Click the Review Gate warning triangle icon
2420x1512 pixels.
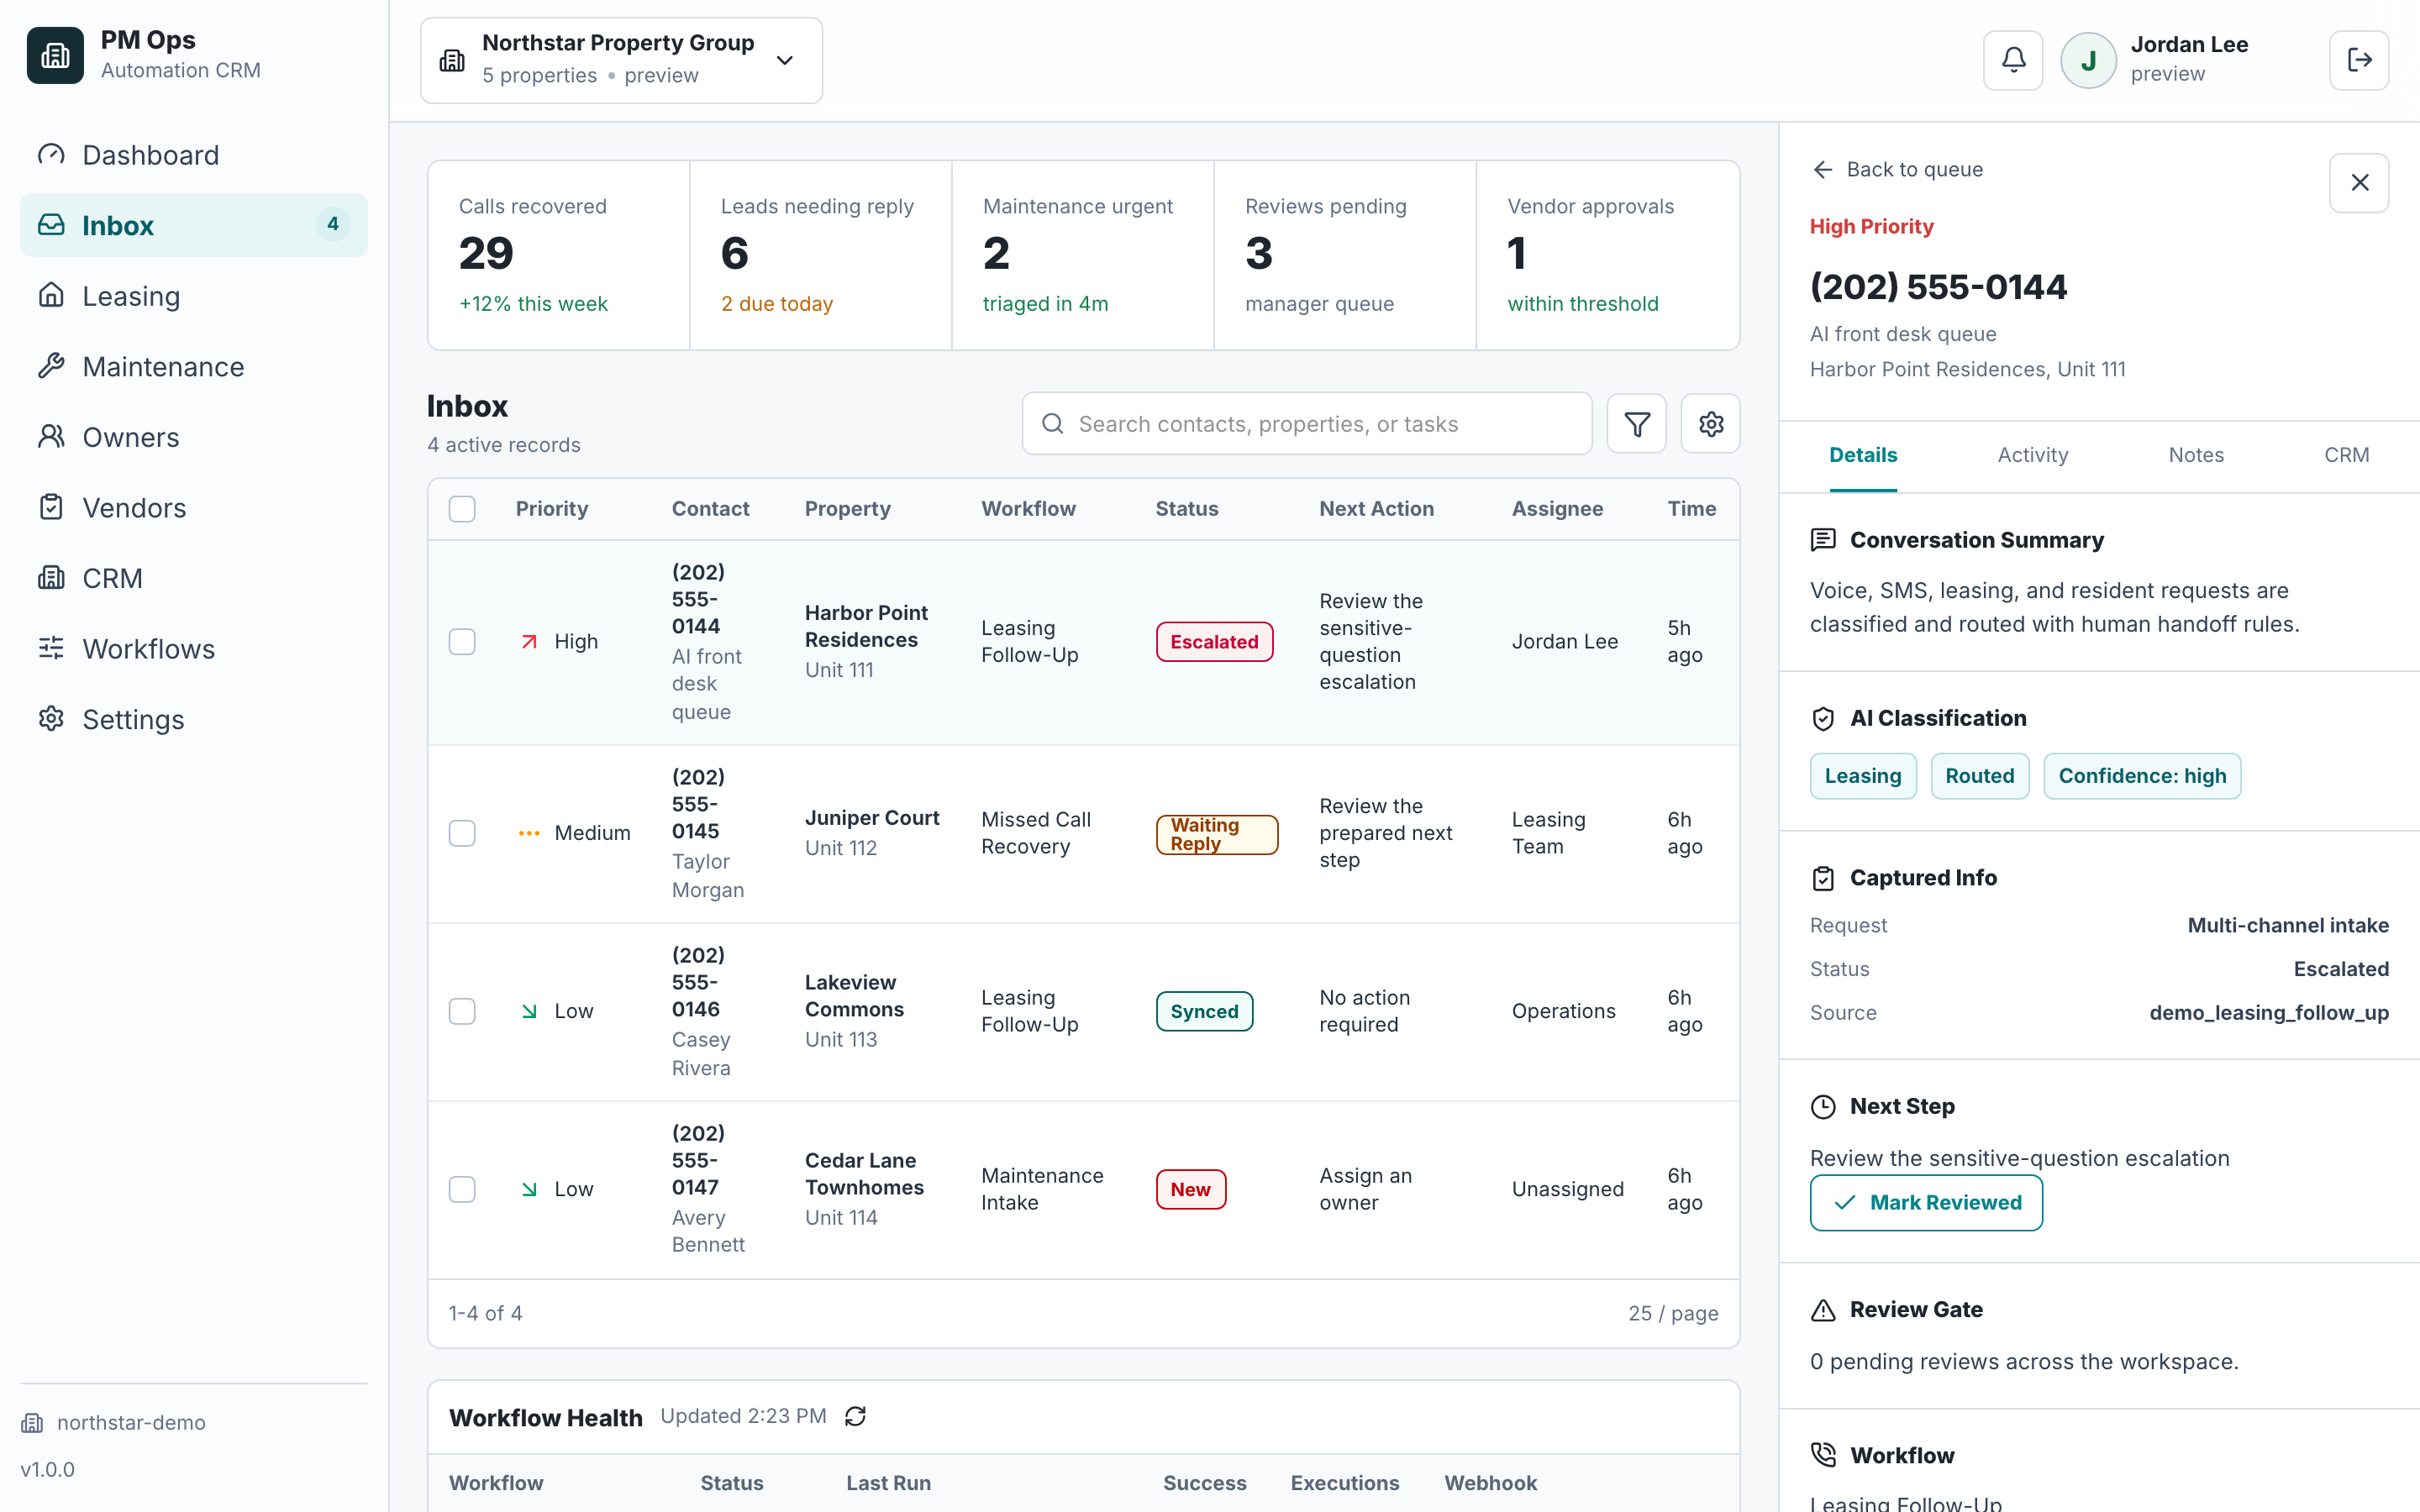[1823, 1310]
